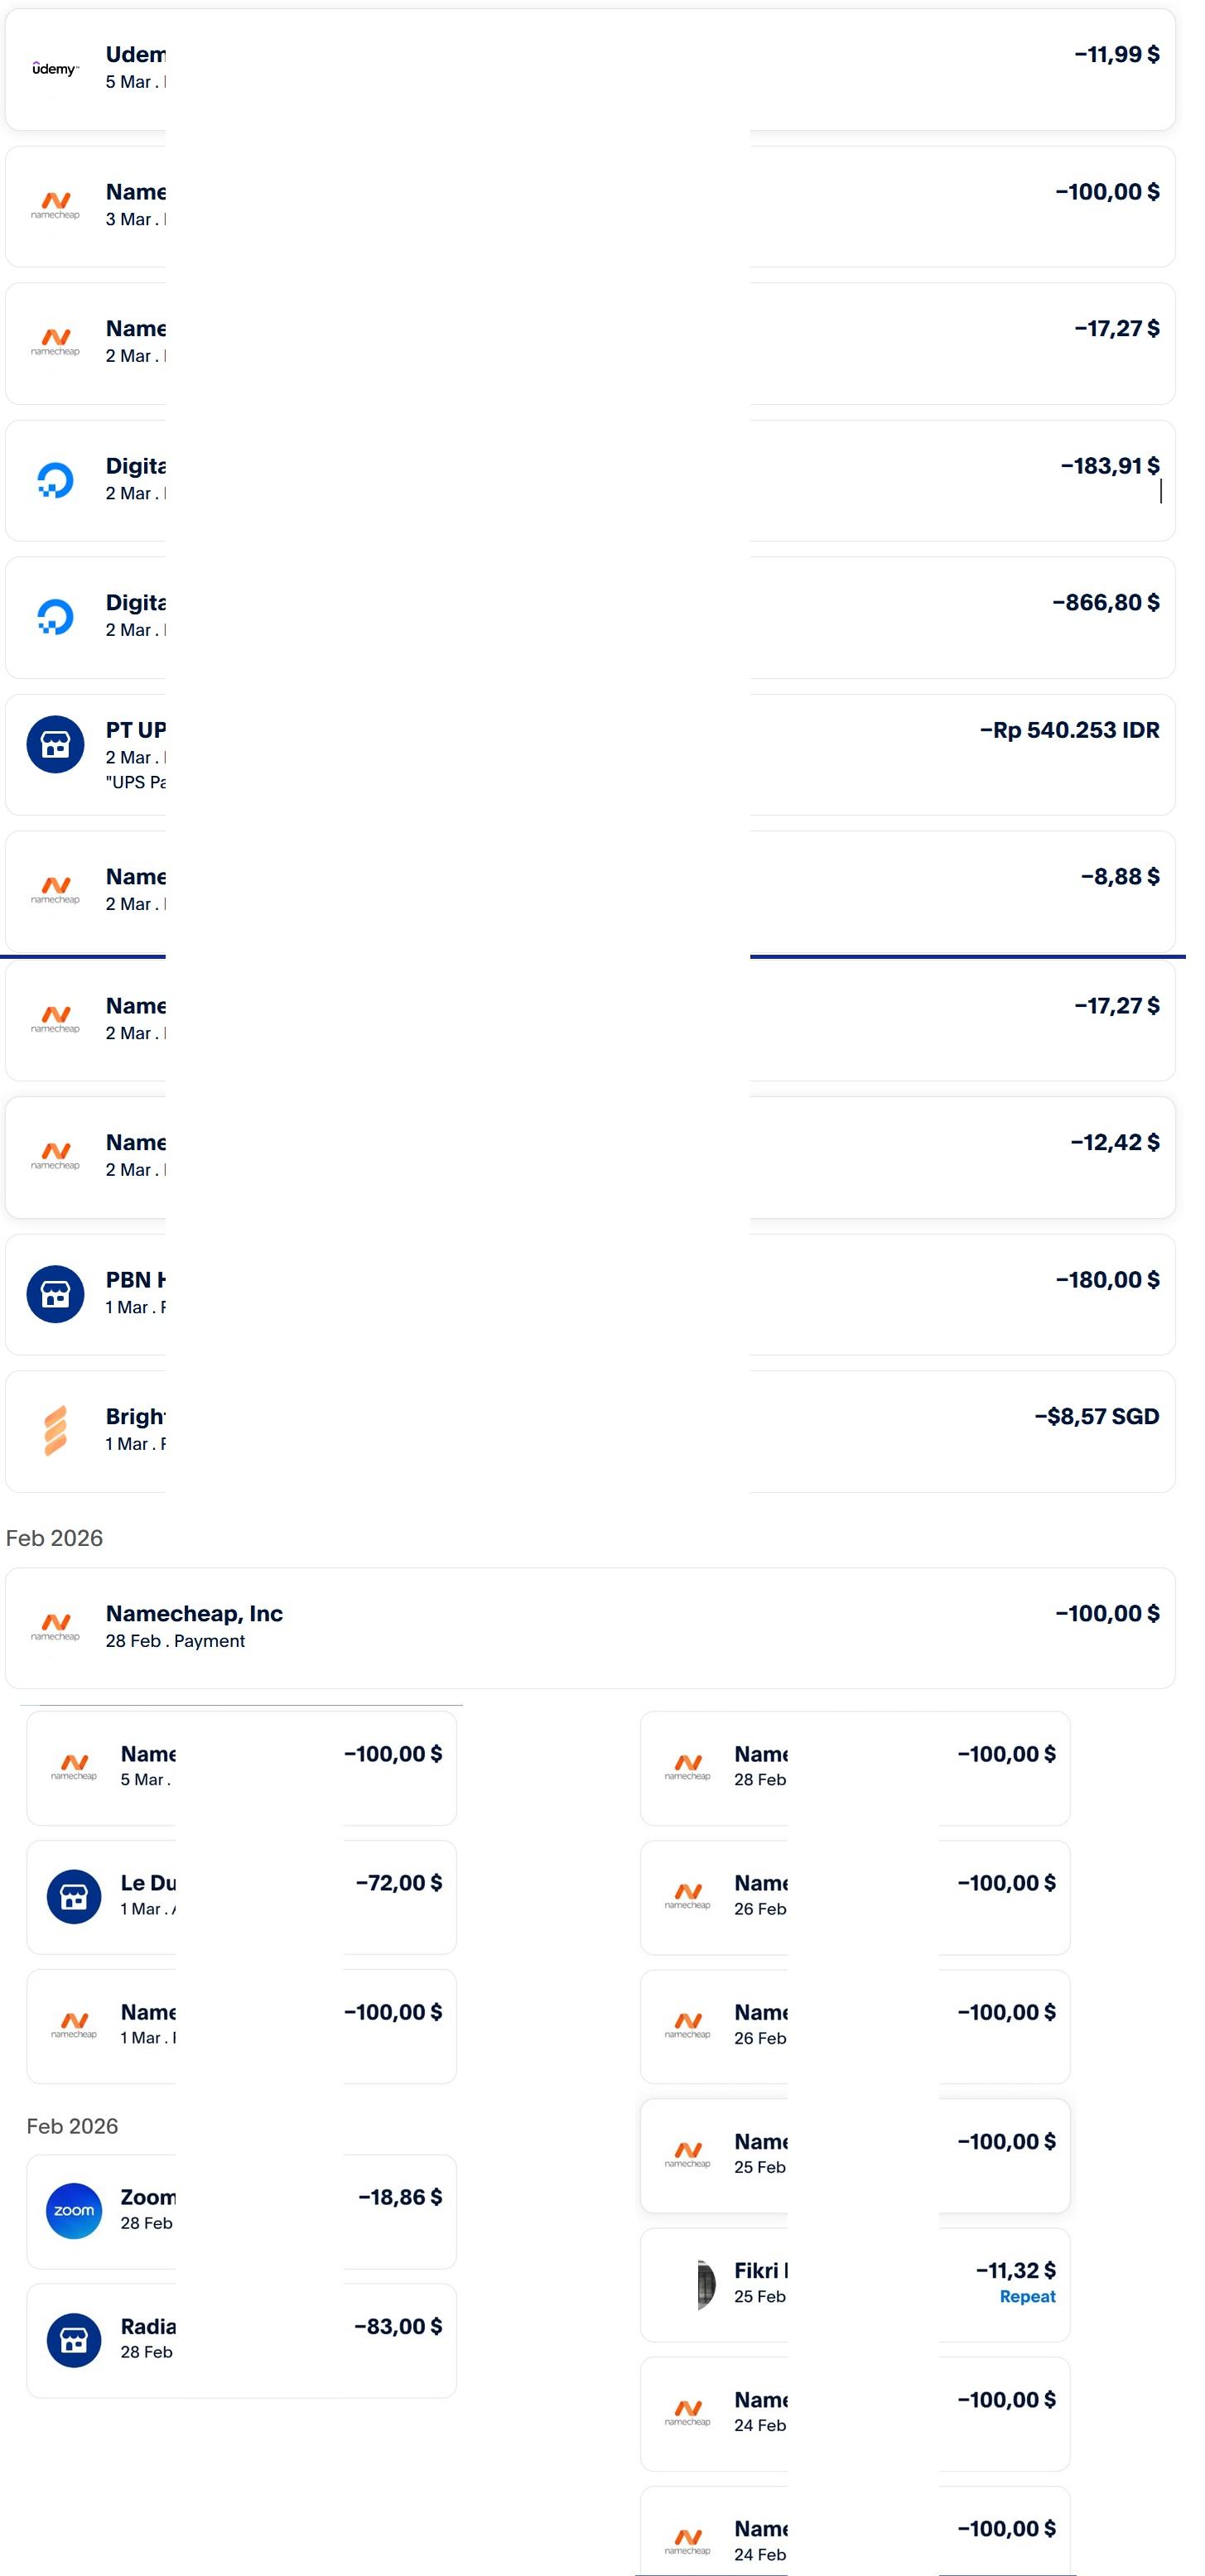Click the Udemy logo icon
1205x2576 pixels.
click(55, 69)
